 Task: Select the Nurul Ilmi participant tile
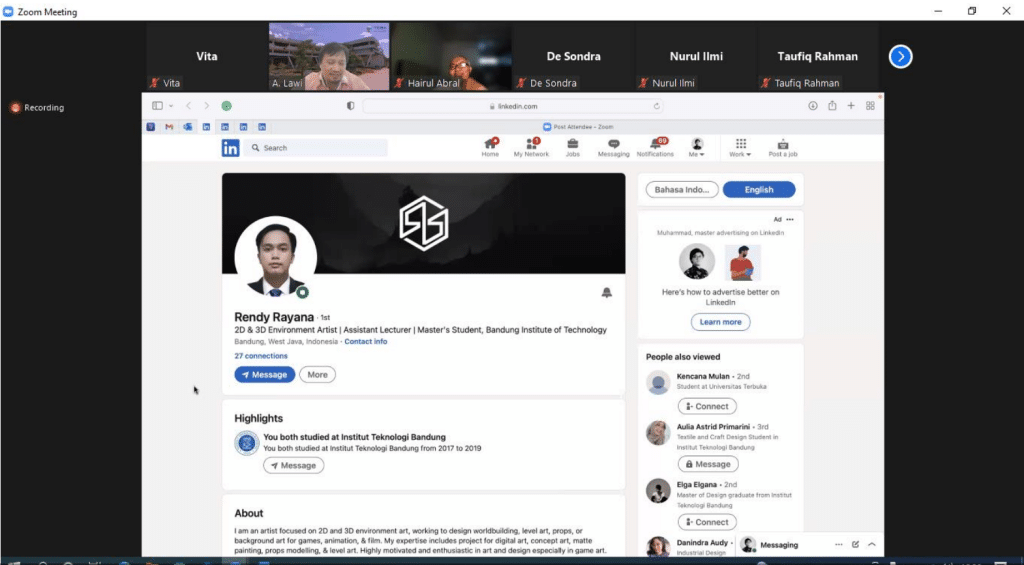point(696,57)
